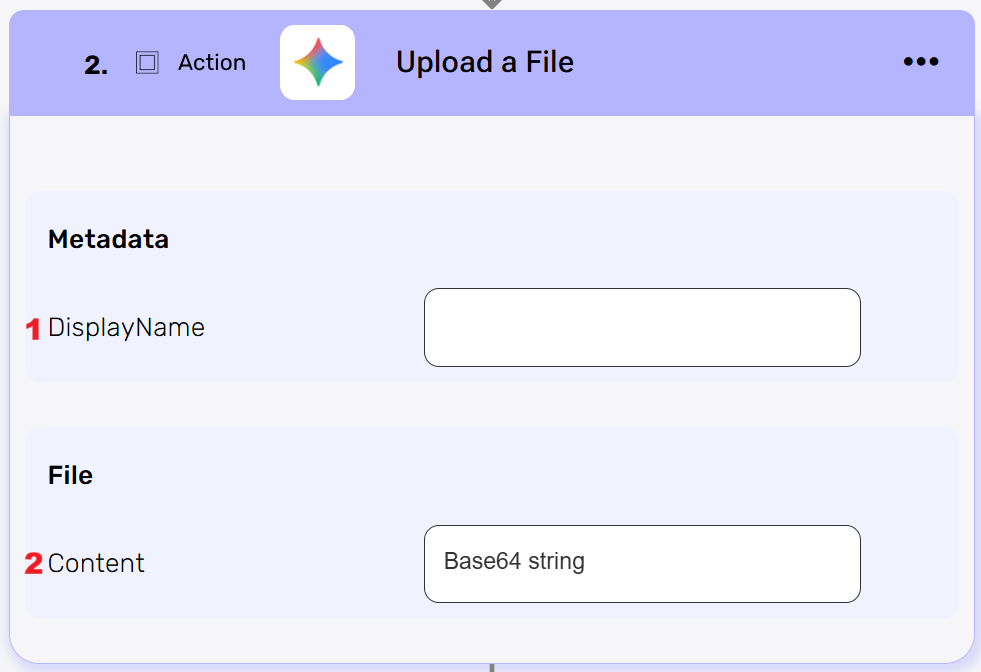Screen dimensions: 981x672
Task: Click the Base64 string placeholder text
Action: 514,562
